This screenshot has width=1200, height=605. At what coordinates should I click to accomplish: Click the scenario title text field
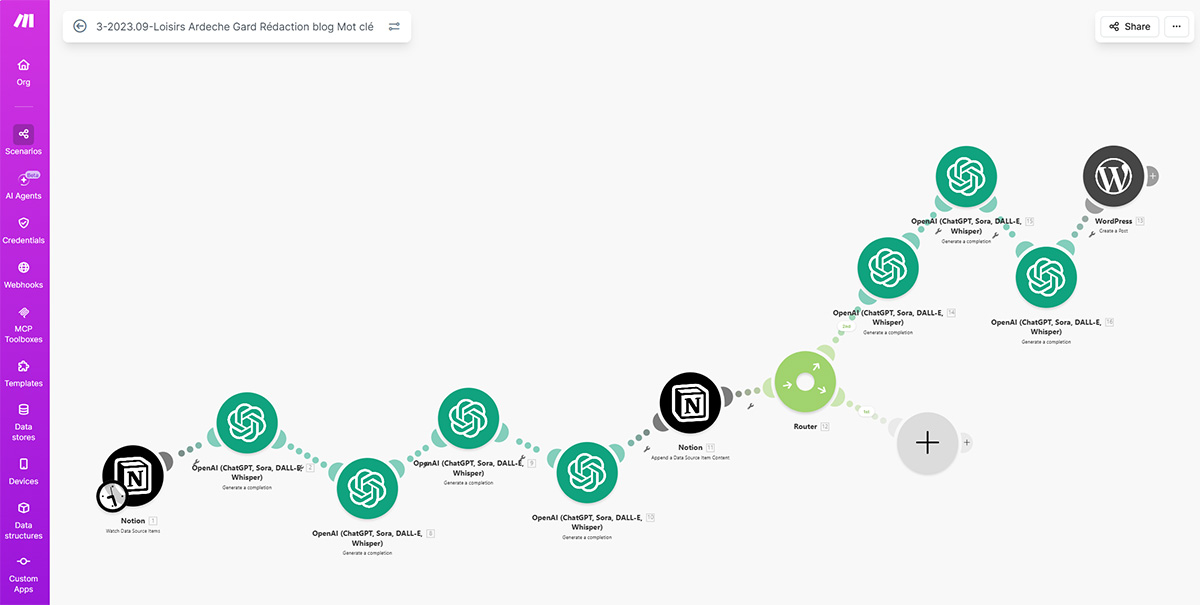click(x=235, y=27)
